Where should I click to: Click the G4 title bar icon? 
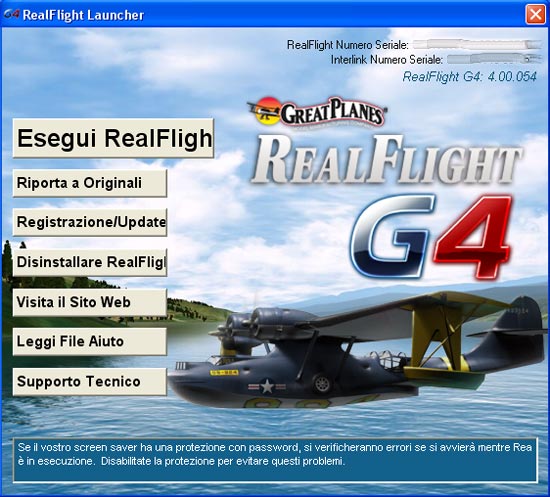point(11,14)
